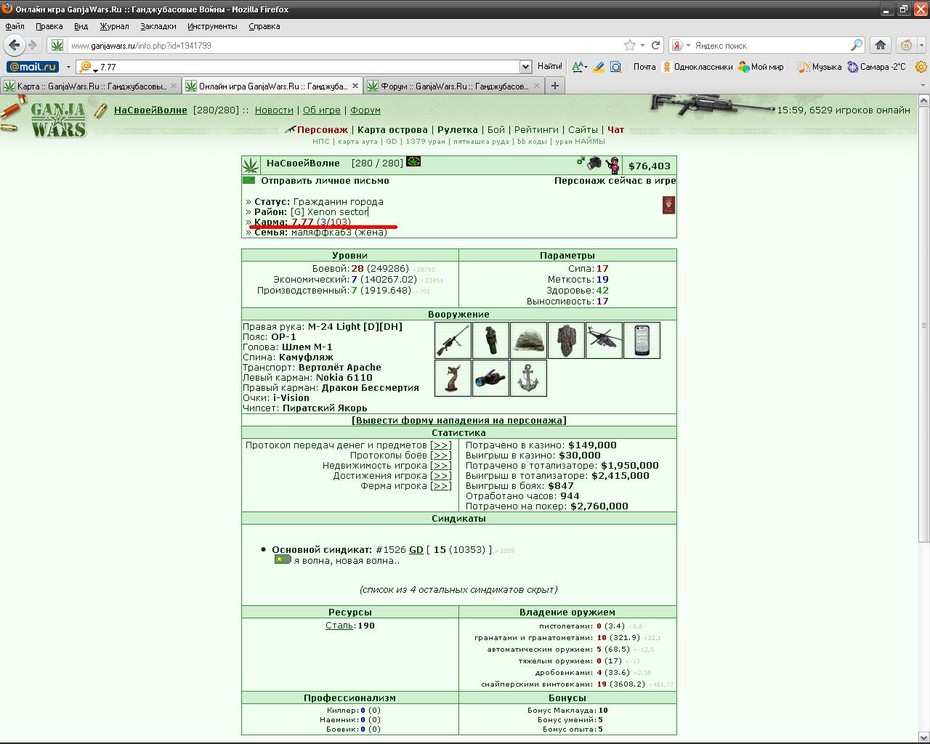Click the M-24 Light sniper rifle item icon
The height and width of the screenshot is (744, 930).
[453, 340]
